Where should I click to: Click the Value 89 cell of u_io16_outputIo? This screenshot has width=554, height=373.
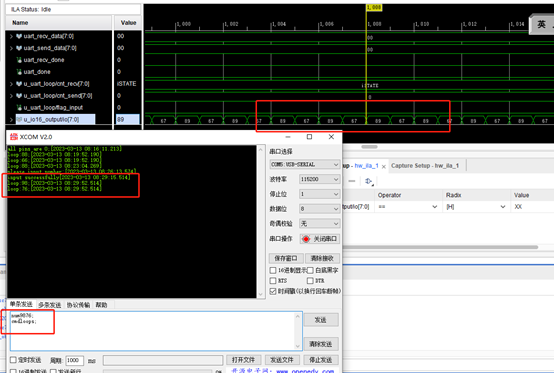click(x=128, y=119)
